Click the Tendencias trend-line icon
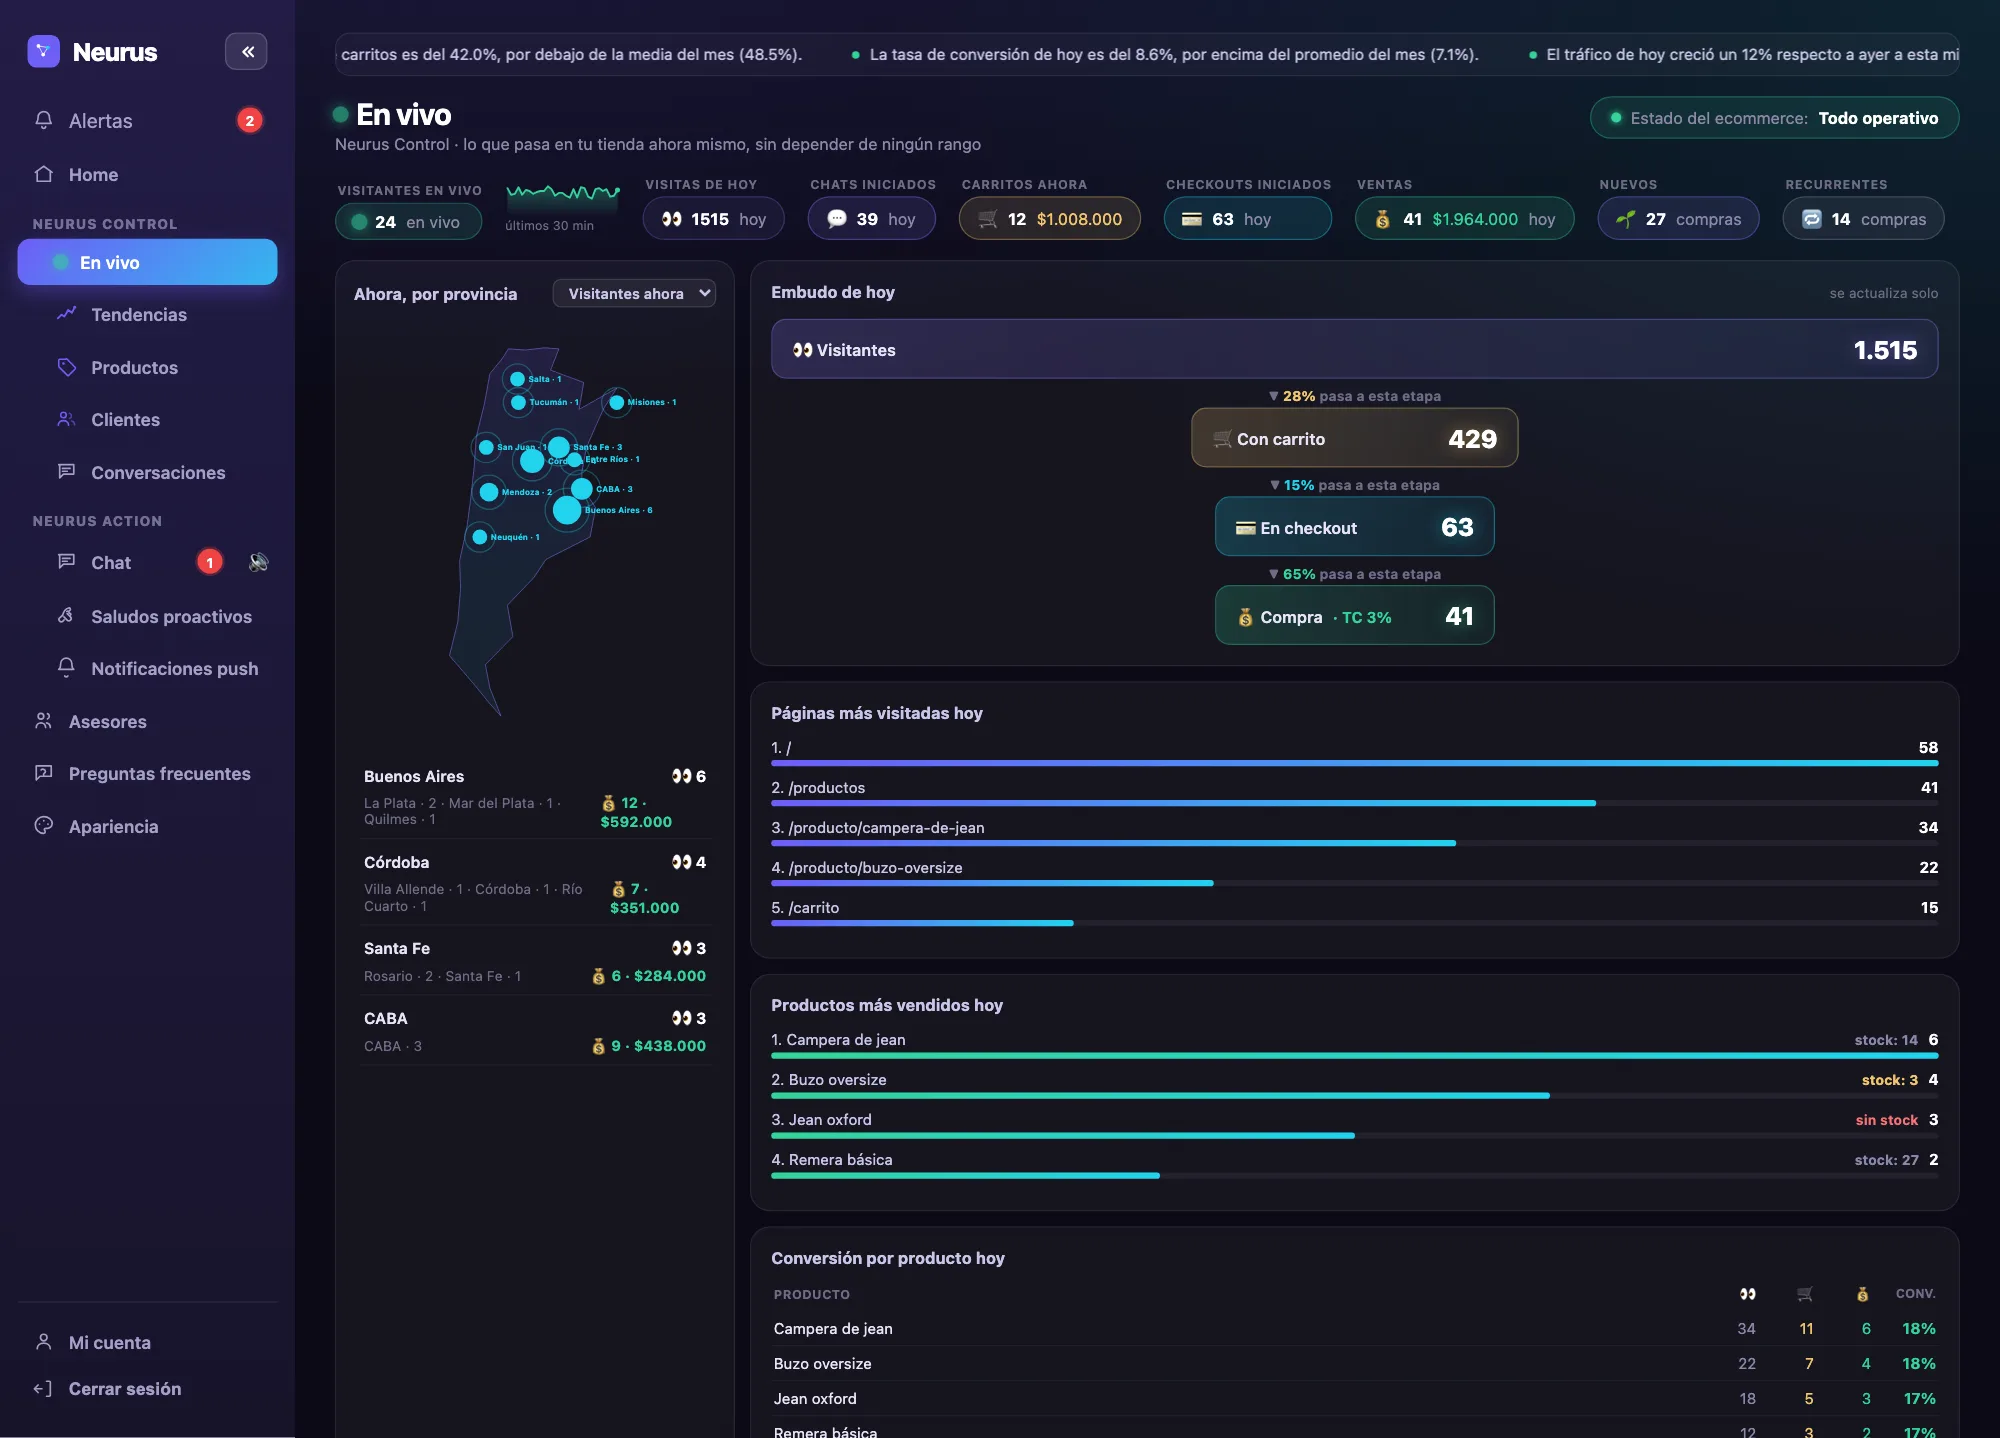This screenshot has height=1438, width=2000. coord(67,314)
